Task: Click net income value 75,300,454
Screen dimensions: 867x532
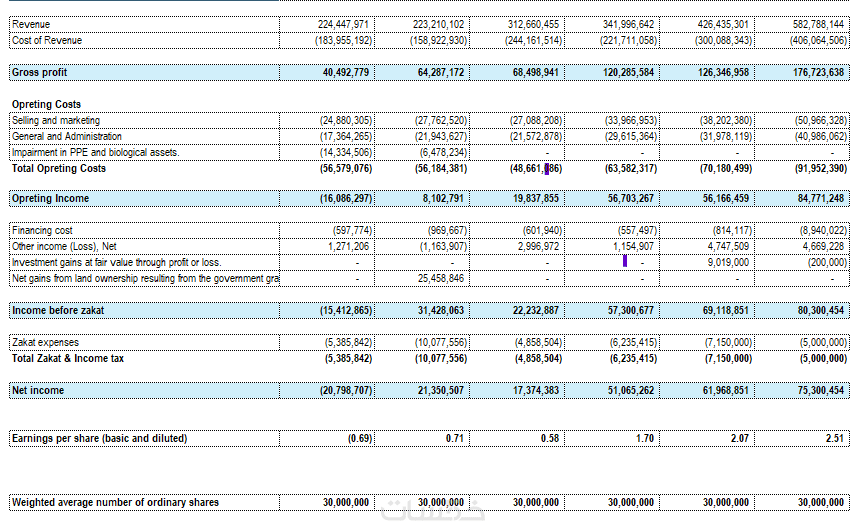Action: (x=821, y=391)
